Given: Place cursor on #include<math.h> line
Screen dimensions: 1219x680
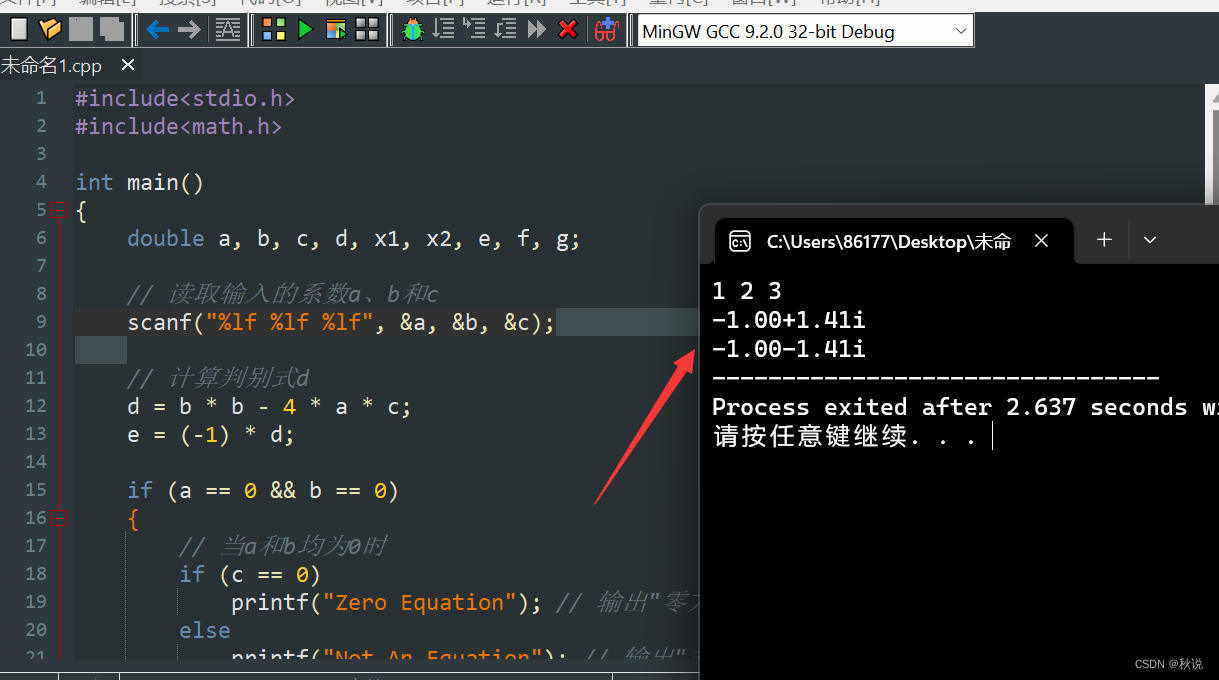Looking at the screenshot, I should tap(179, 127).
